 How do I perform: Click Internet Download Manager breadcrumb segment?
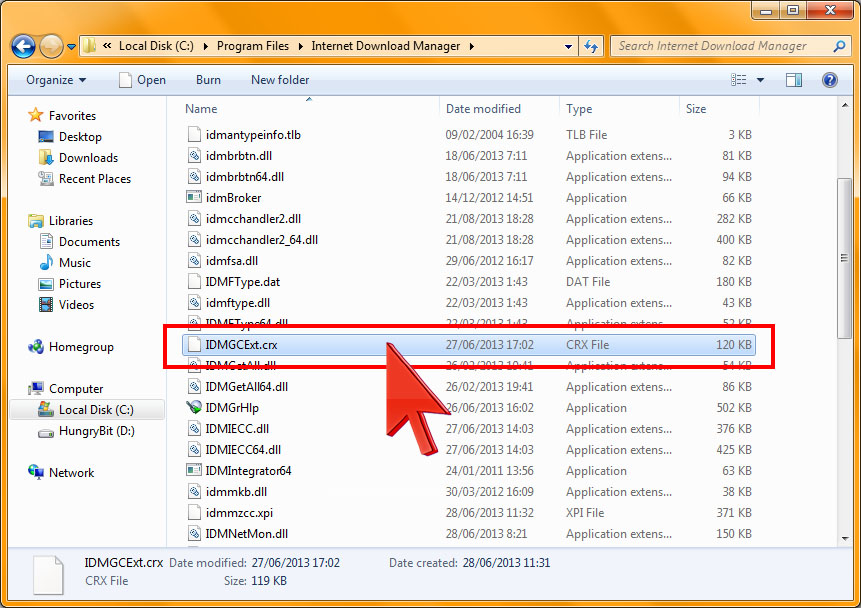point(385,46)
